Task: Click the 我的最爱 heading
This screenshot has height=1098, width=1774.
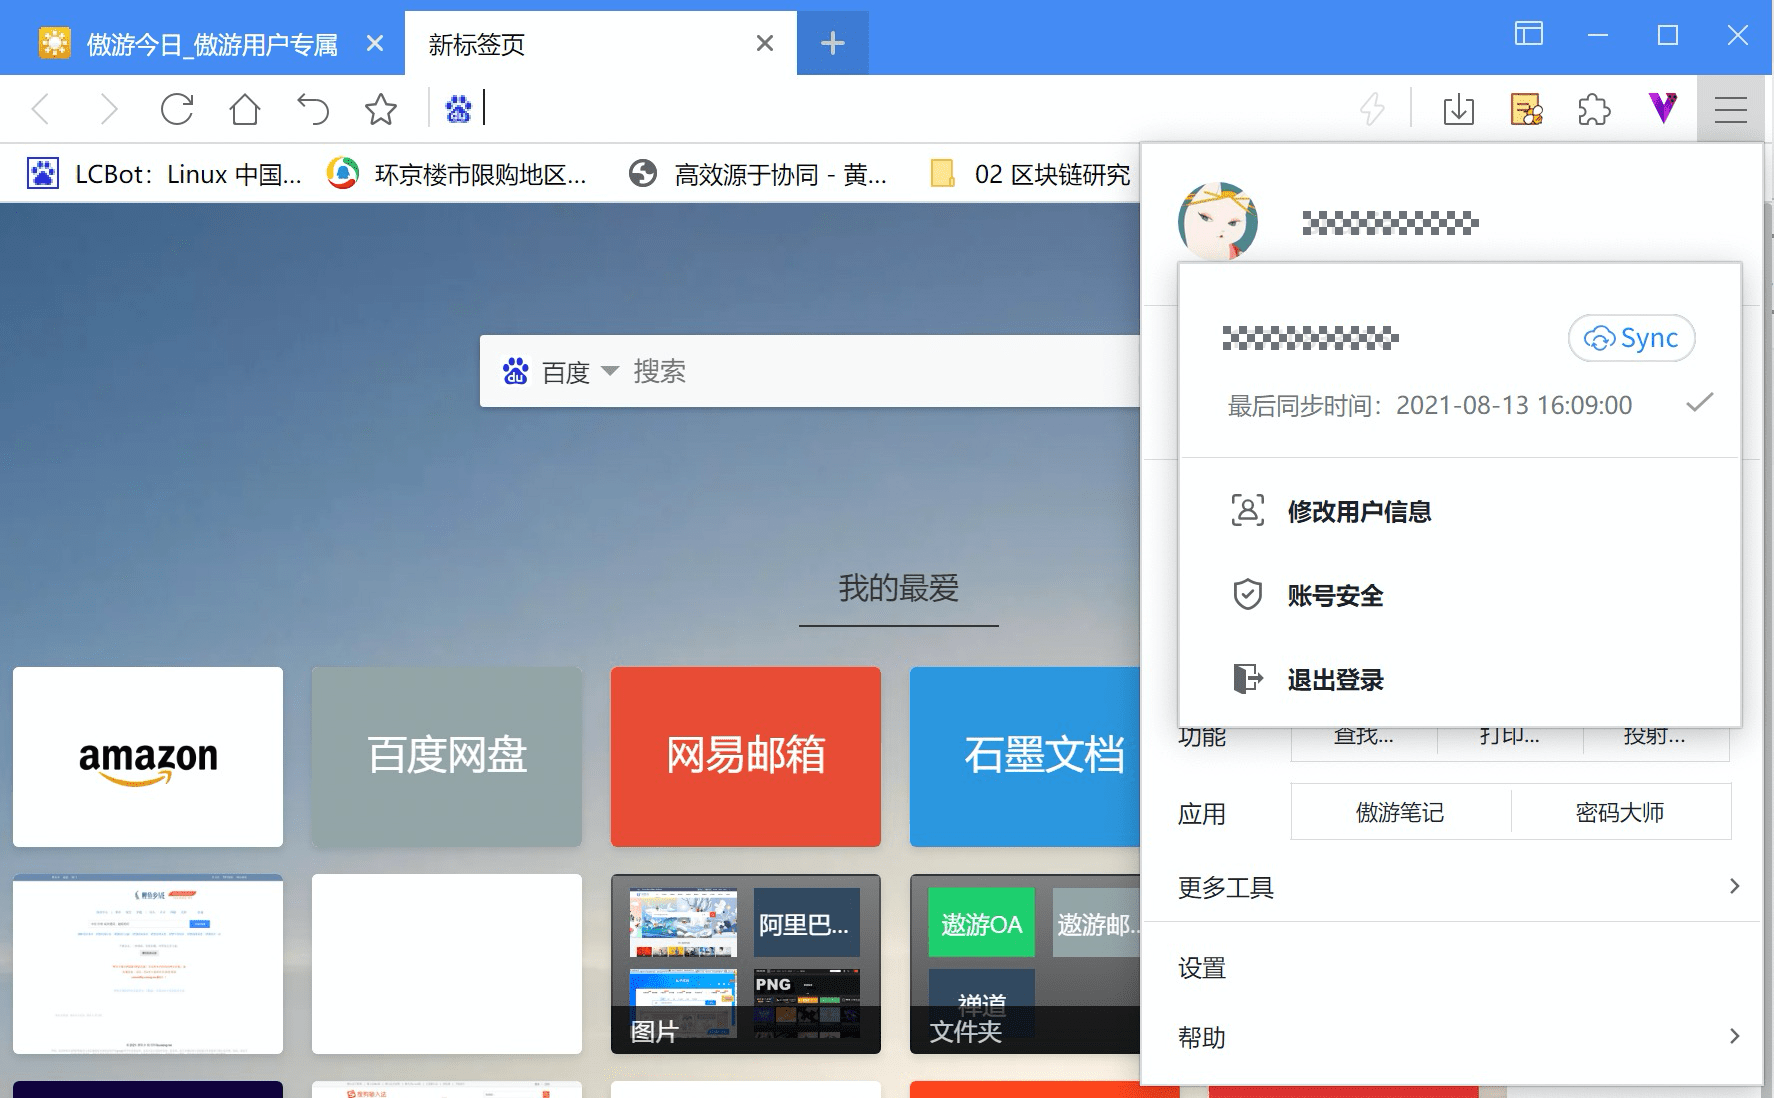Action: (x=898, y=588)
